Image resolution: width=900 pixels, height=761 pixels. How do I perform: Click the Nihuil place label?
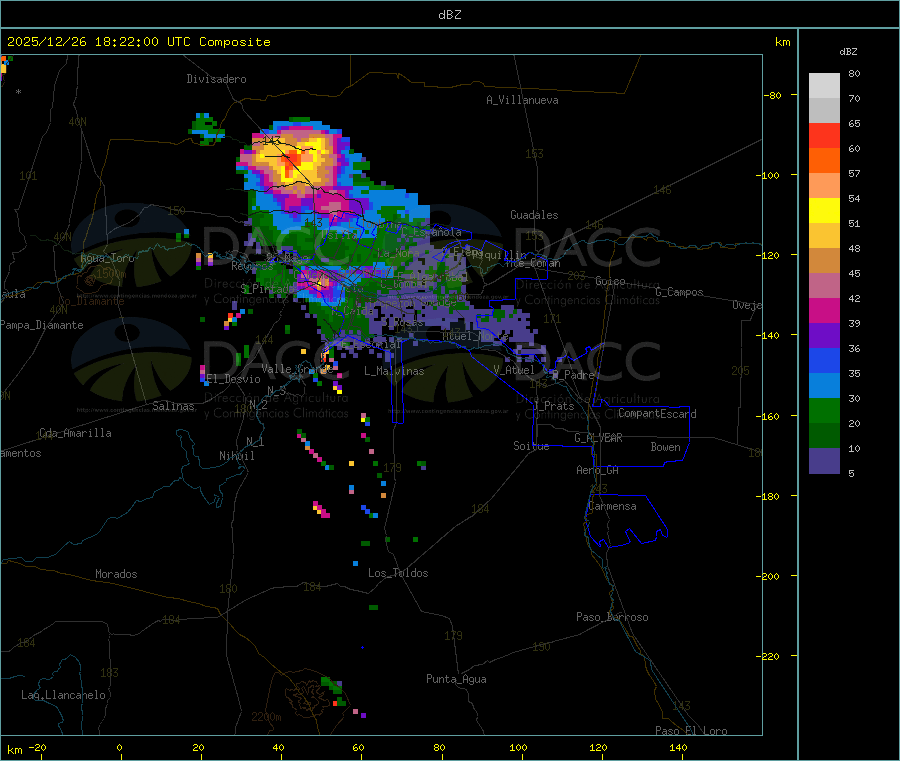pyautogui.click(x=236, y=456)
